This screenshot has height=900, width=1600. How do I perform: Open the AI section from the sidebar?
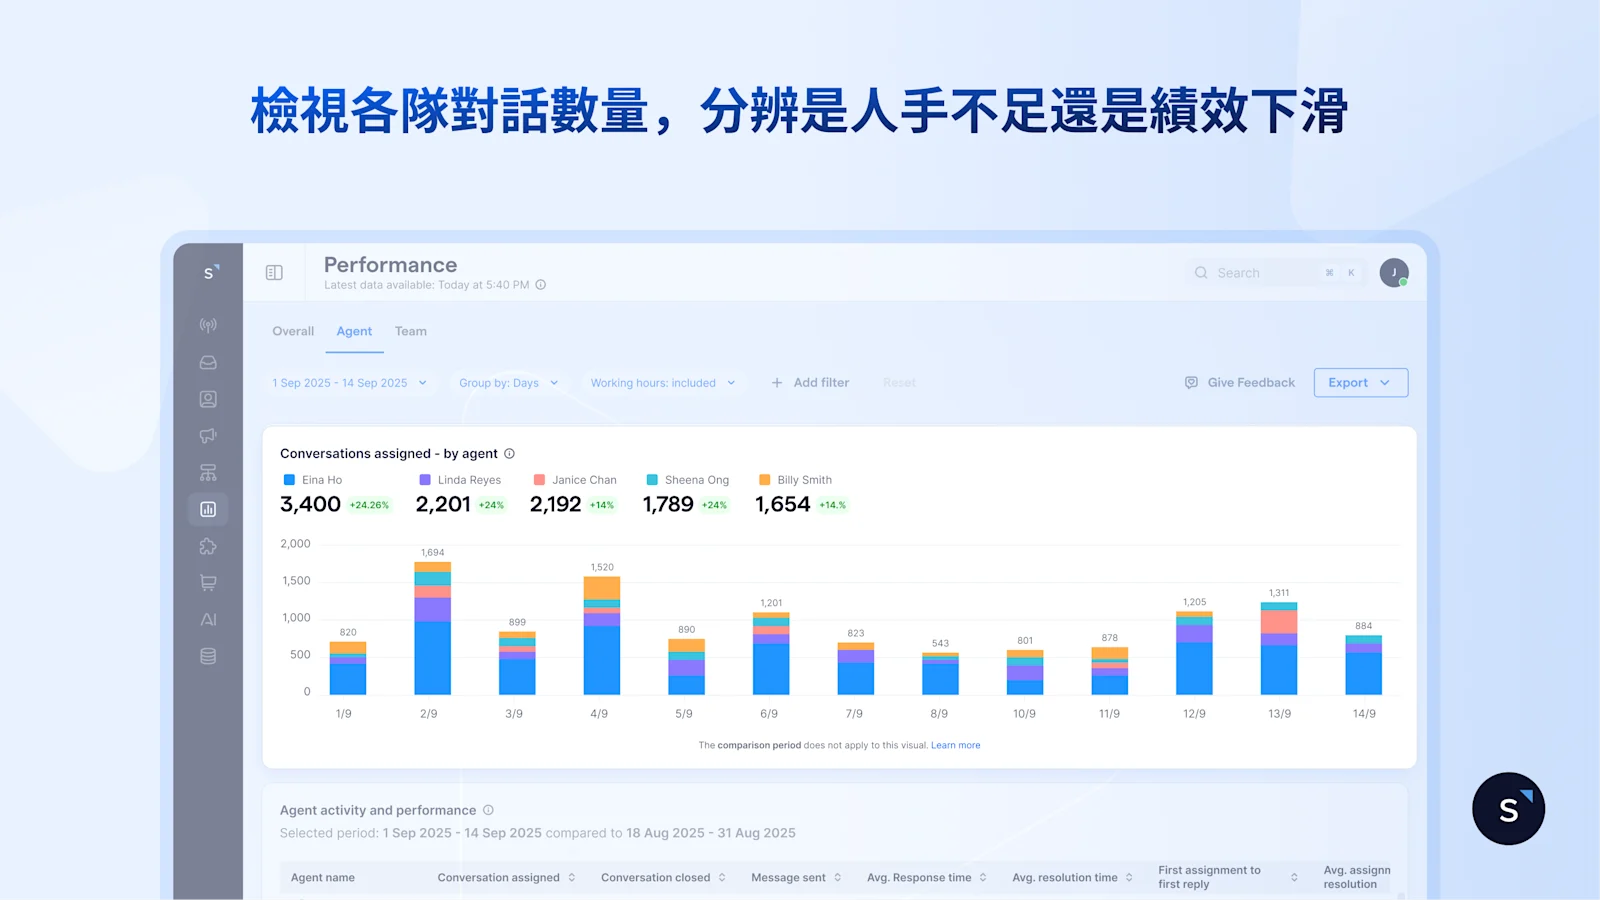pyautogui.click(x=208, y=619)
